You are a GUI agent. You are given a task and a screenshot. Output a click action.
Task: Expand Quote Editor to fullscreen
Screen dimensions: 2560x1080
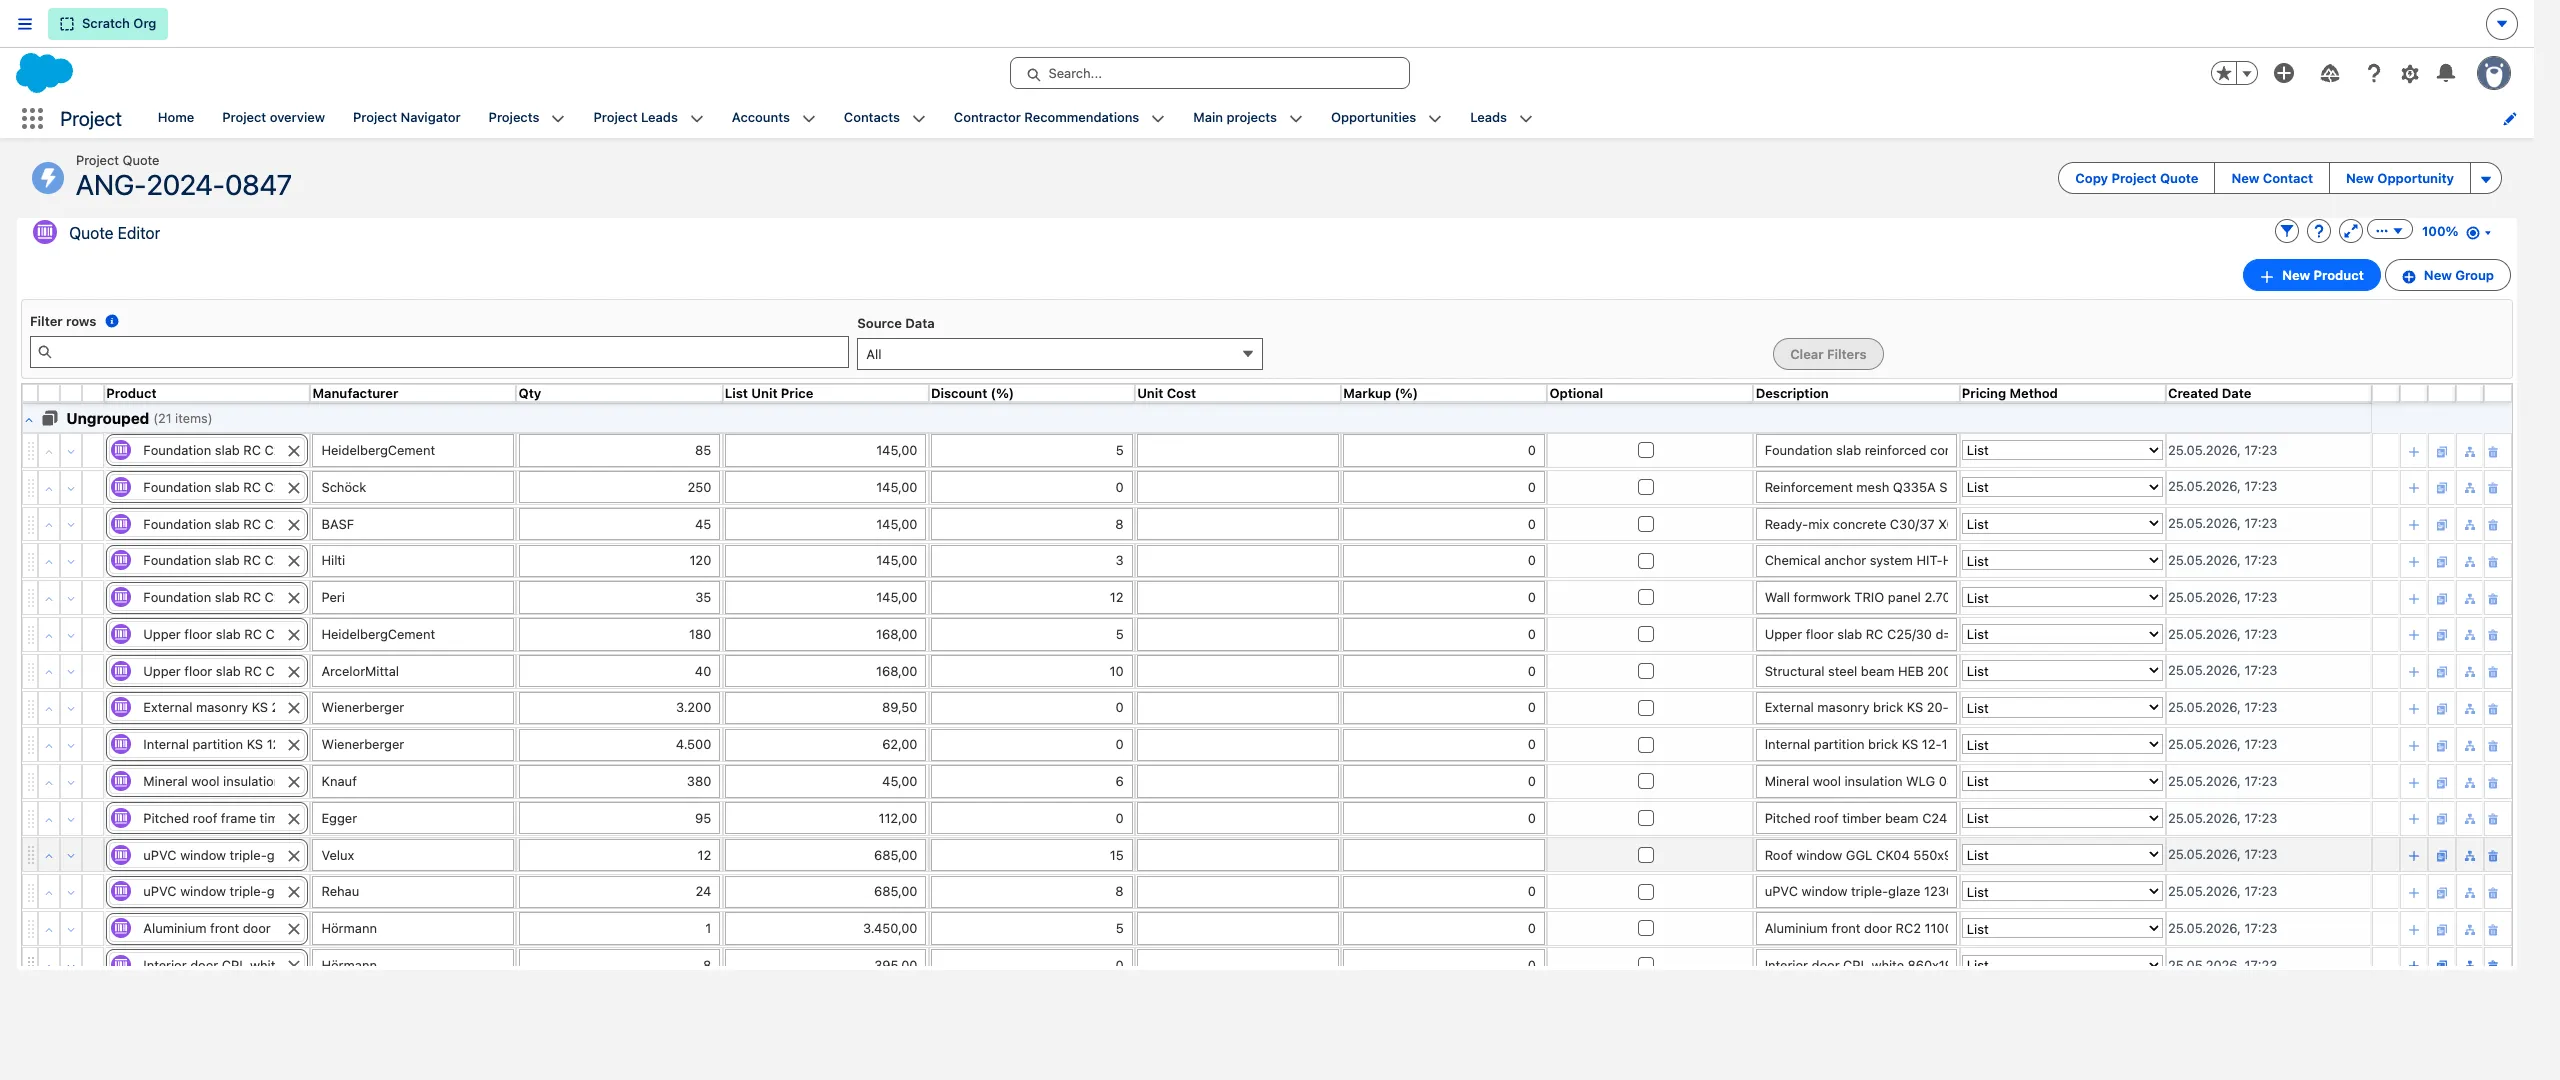click(2350, 232)
